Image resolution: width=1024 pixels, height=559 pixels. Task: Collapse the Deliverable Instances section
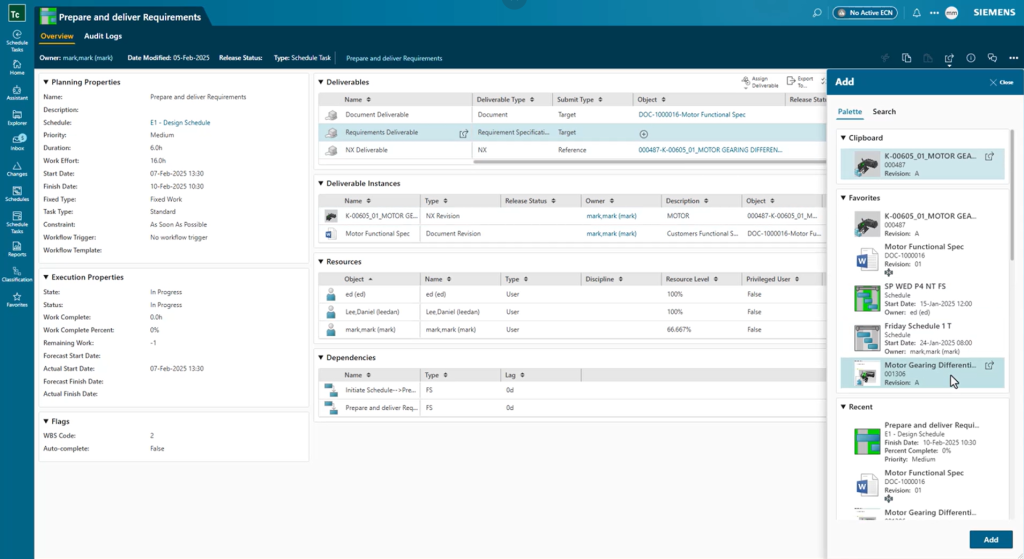[321, 184]
